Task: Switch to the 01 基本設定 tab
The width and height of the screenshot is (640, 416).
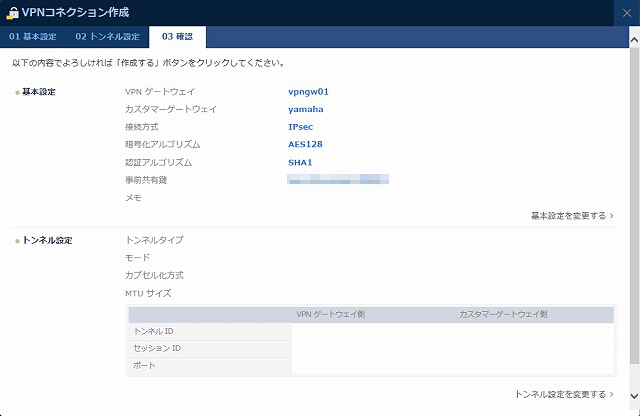Action: (x=33, y=37)
